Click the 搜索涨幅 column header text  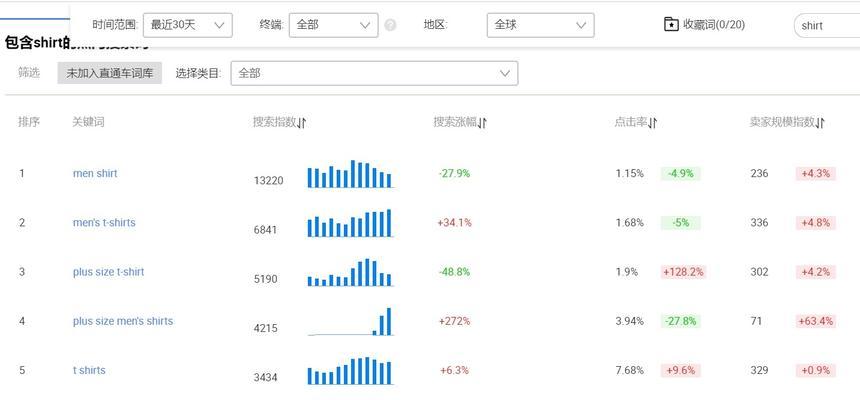click(x=455, y=122)
